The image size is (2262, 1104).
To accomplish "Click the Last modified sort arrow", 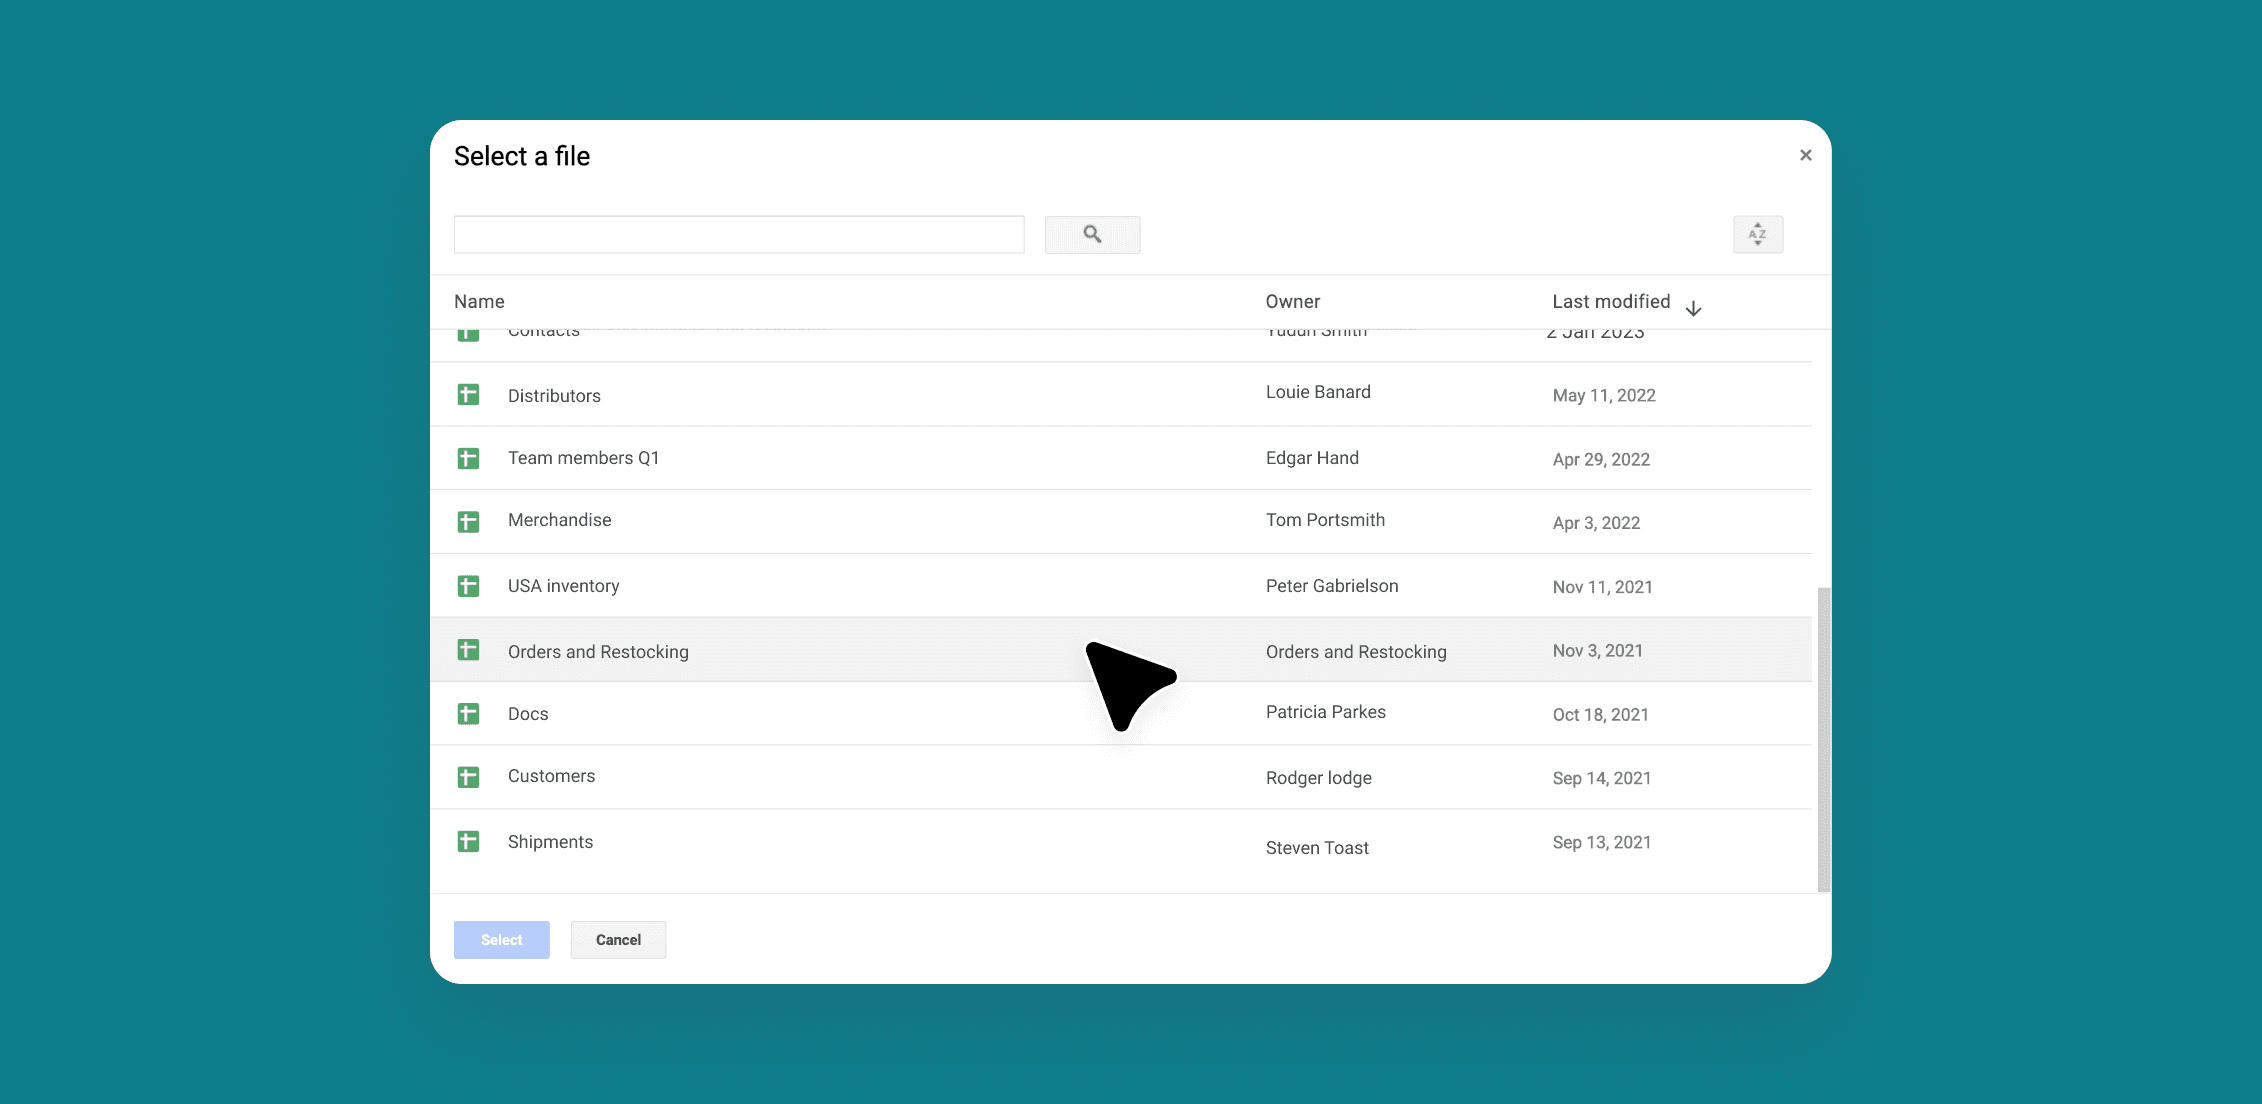I will coord(1693,307).
